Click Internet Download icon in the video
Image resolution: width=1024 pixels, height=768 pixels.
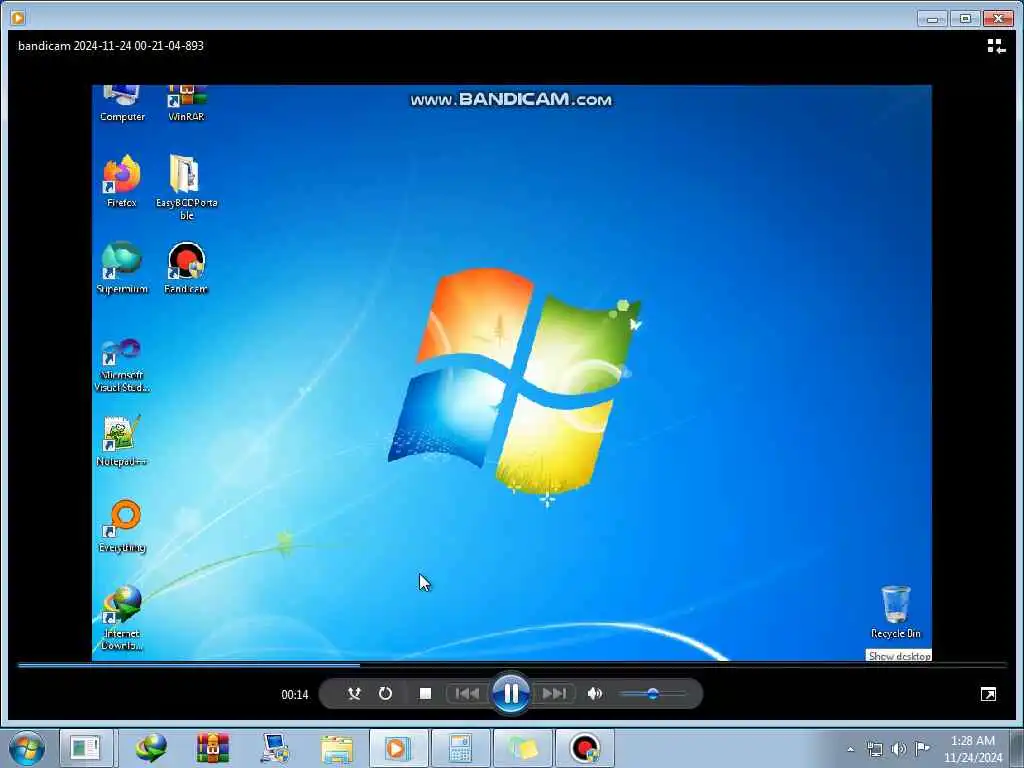(122, 618)
